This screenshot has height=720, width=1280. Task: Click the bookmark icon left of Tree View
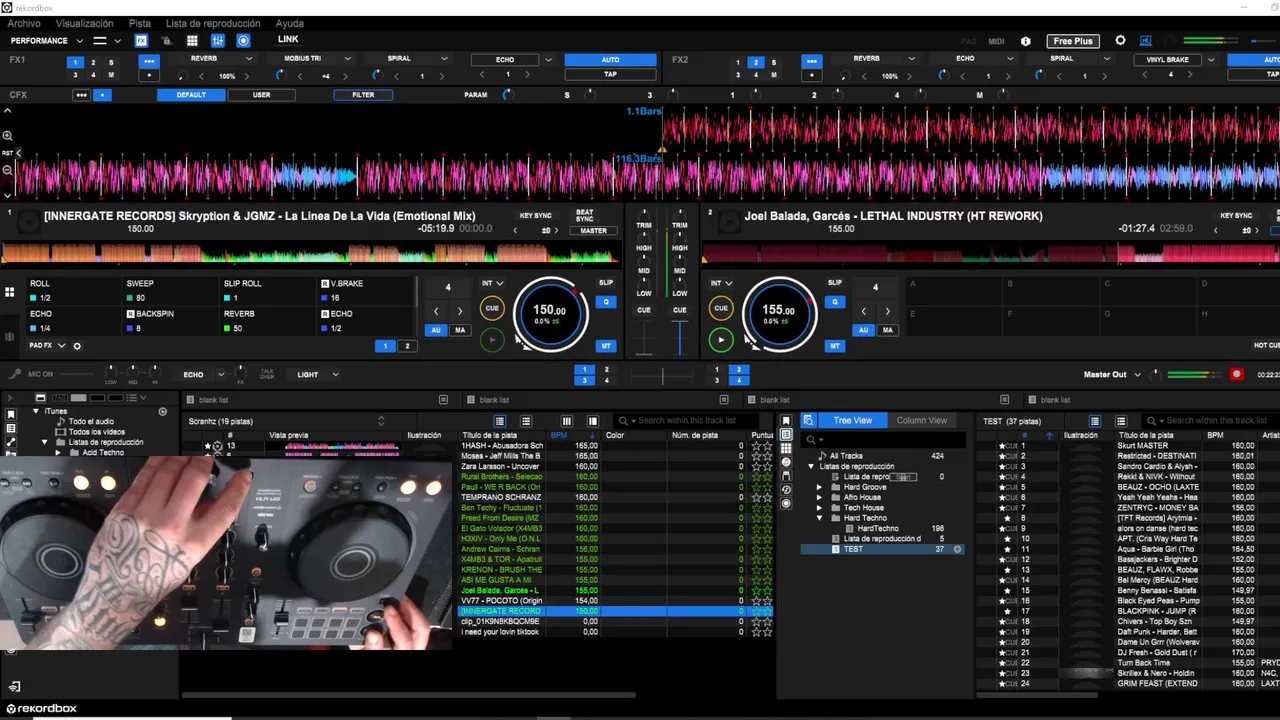(x=786, y=420)
